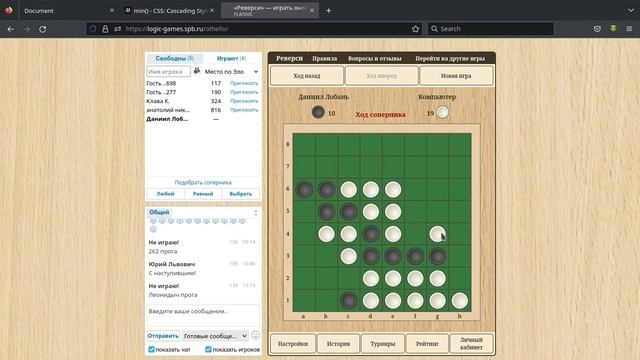Click the 'Ход вперед' redo button
640x360 pixels.
pos(382,76)
